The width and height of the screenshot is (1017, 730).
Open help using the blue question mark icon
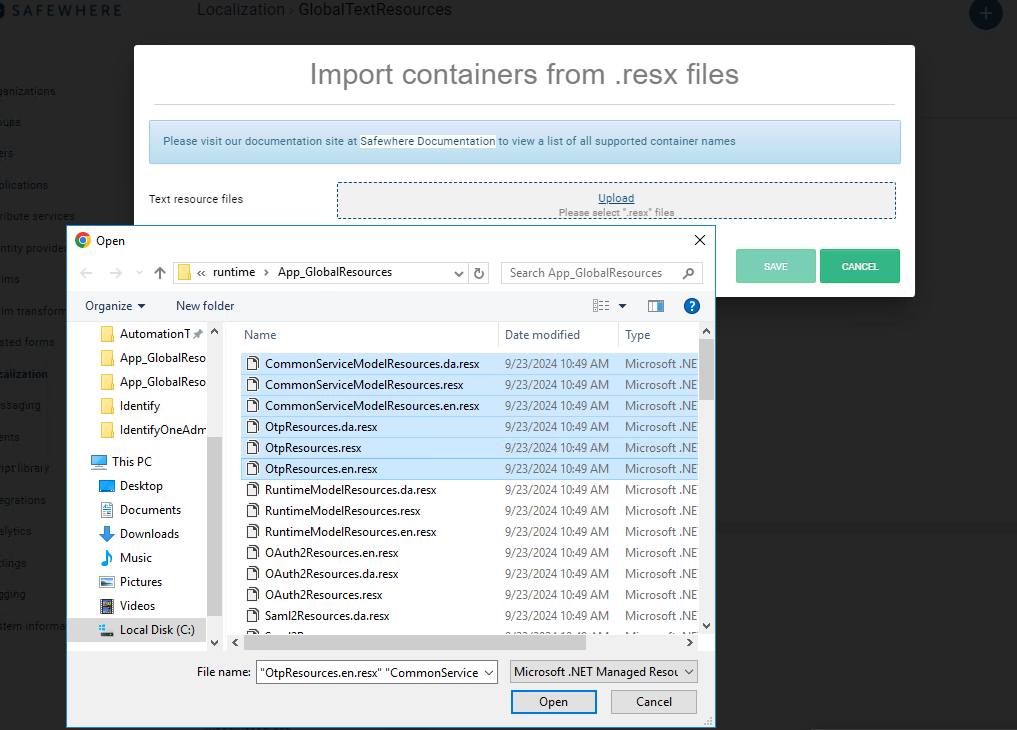tap(692, 305)
